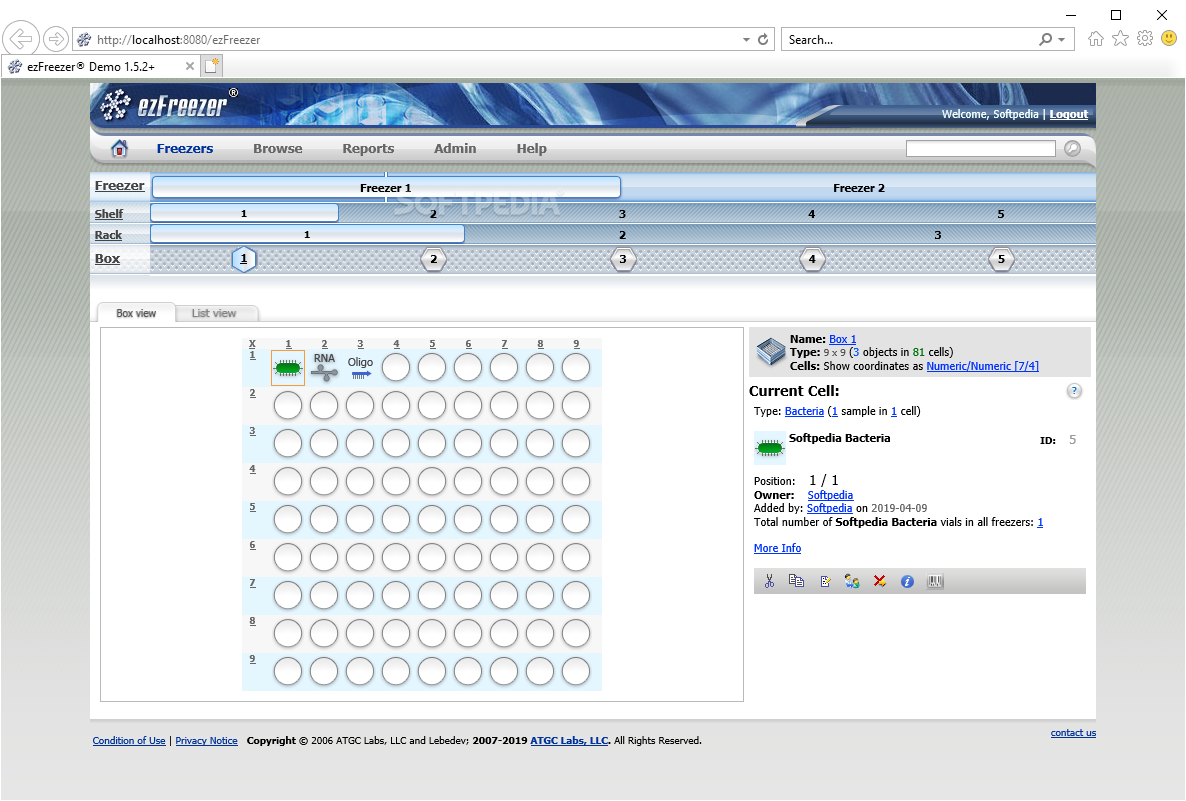Viewport: 1186px width, 801px height.
Task: Open the Owner Softpedia link
Action: [830, 495]
